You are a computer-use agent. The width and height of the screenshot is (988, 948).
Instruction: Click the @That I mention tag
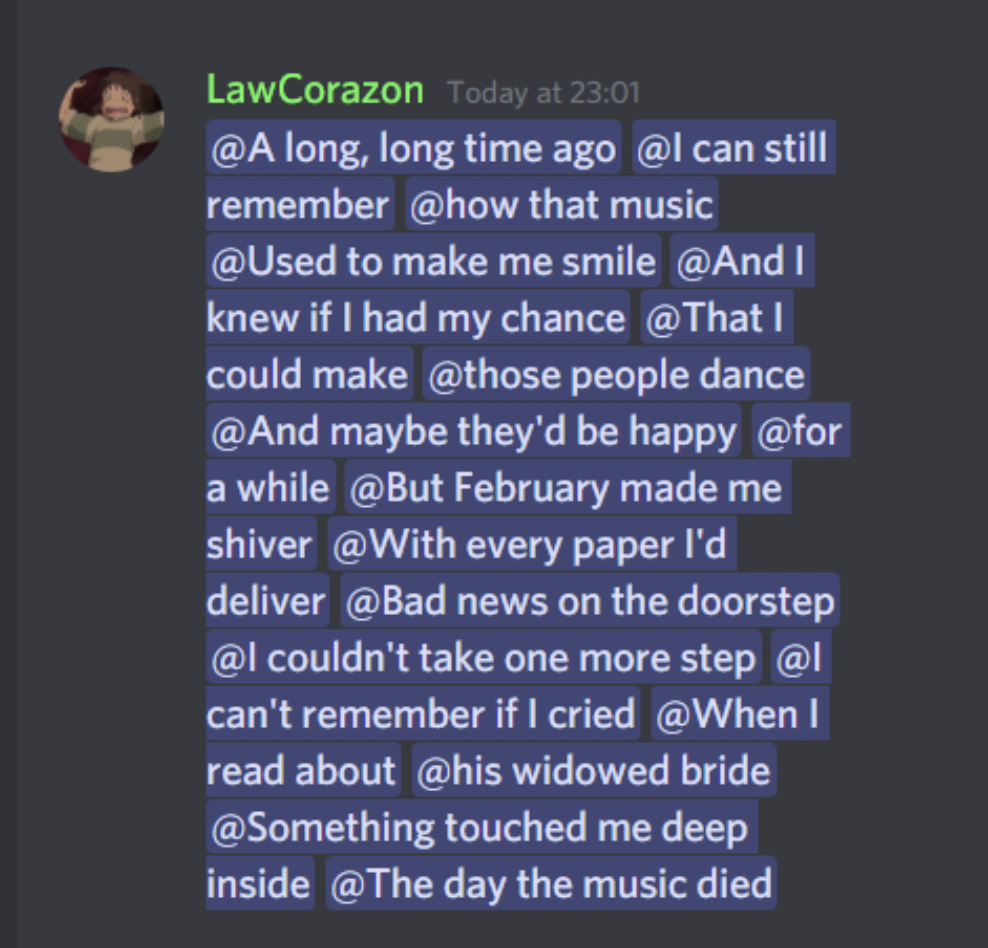pos(716,317)
